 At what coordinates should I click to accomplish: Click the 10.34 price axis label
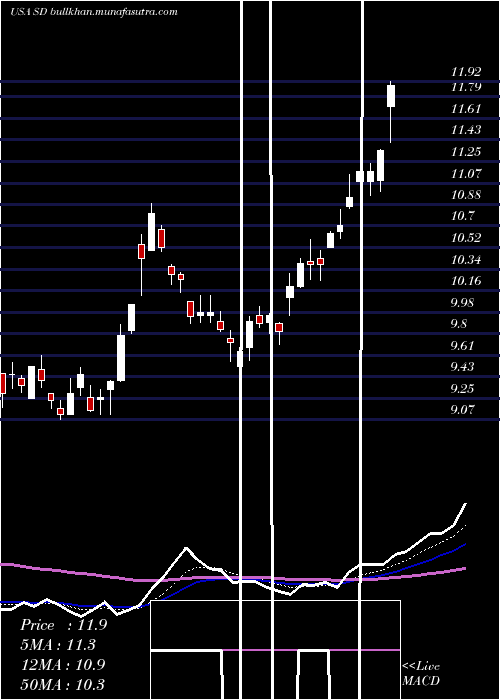pos(467,259)
